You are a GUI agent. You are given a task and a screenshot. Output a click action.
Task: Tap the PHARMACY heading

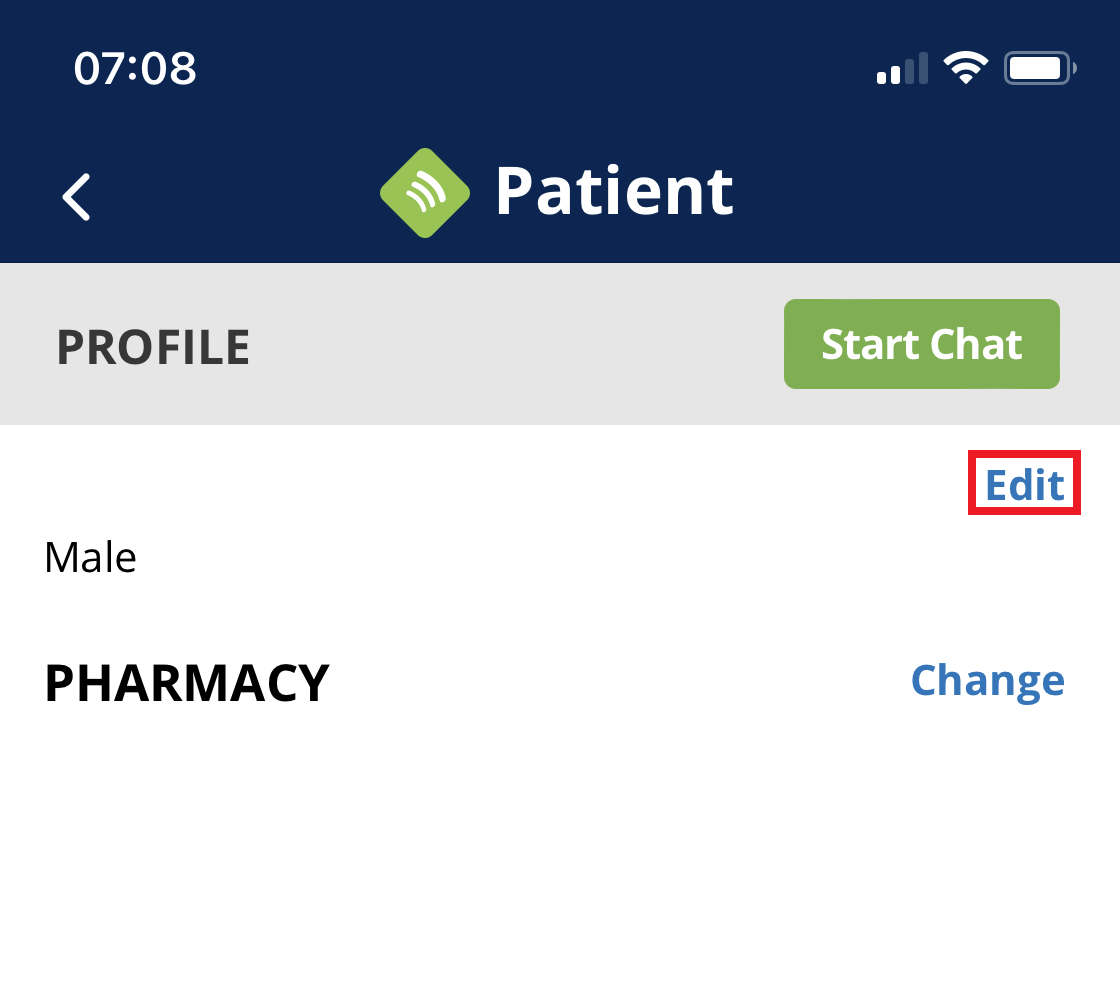click(x=187, y=683)
